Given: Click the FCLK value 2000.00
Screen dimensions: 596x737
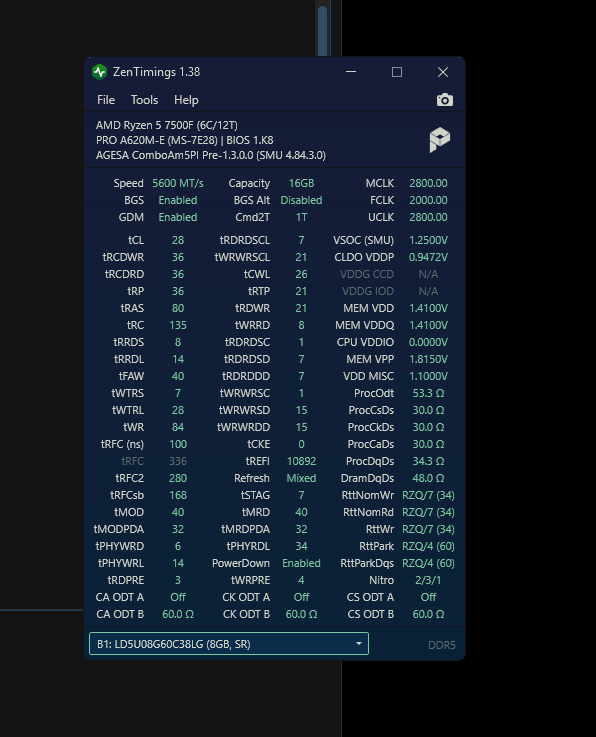Looking at the screenshot, I should pyautogui.click(x=428, y=200).
